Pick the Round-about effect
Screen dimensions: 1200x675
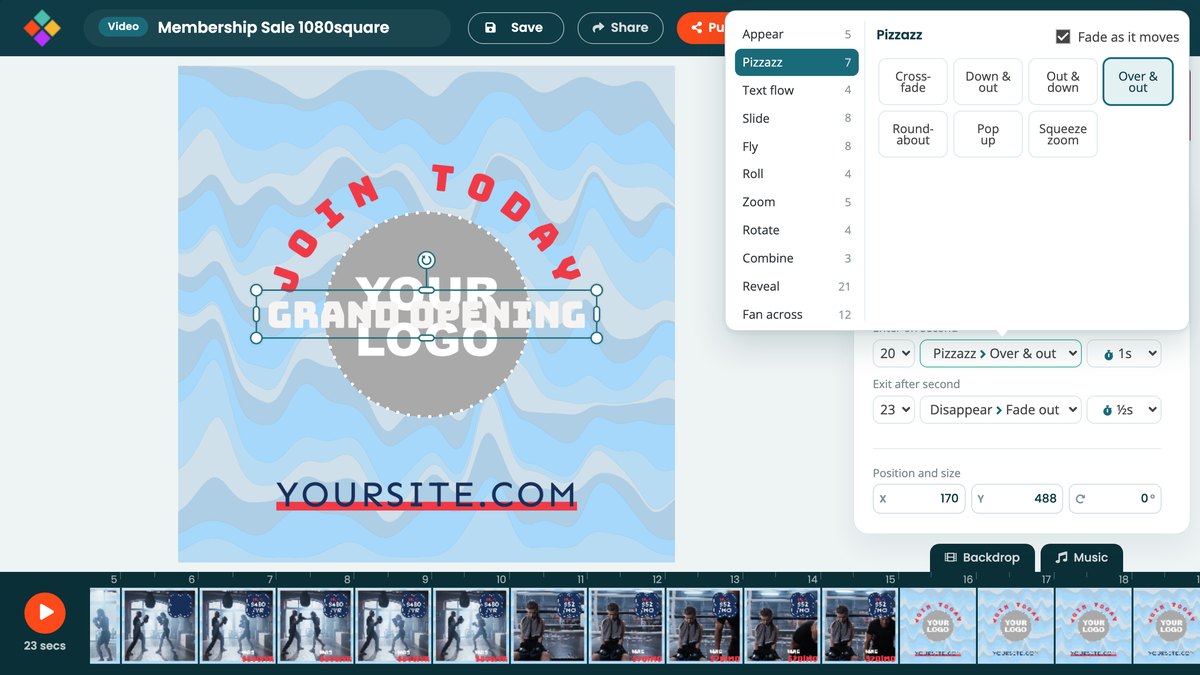click(x=913, y=135)
